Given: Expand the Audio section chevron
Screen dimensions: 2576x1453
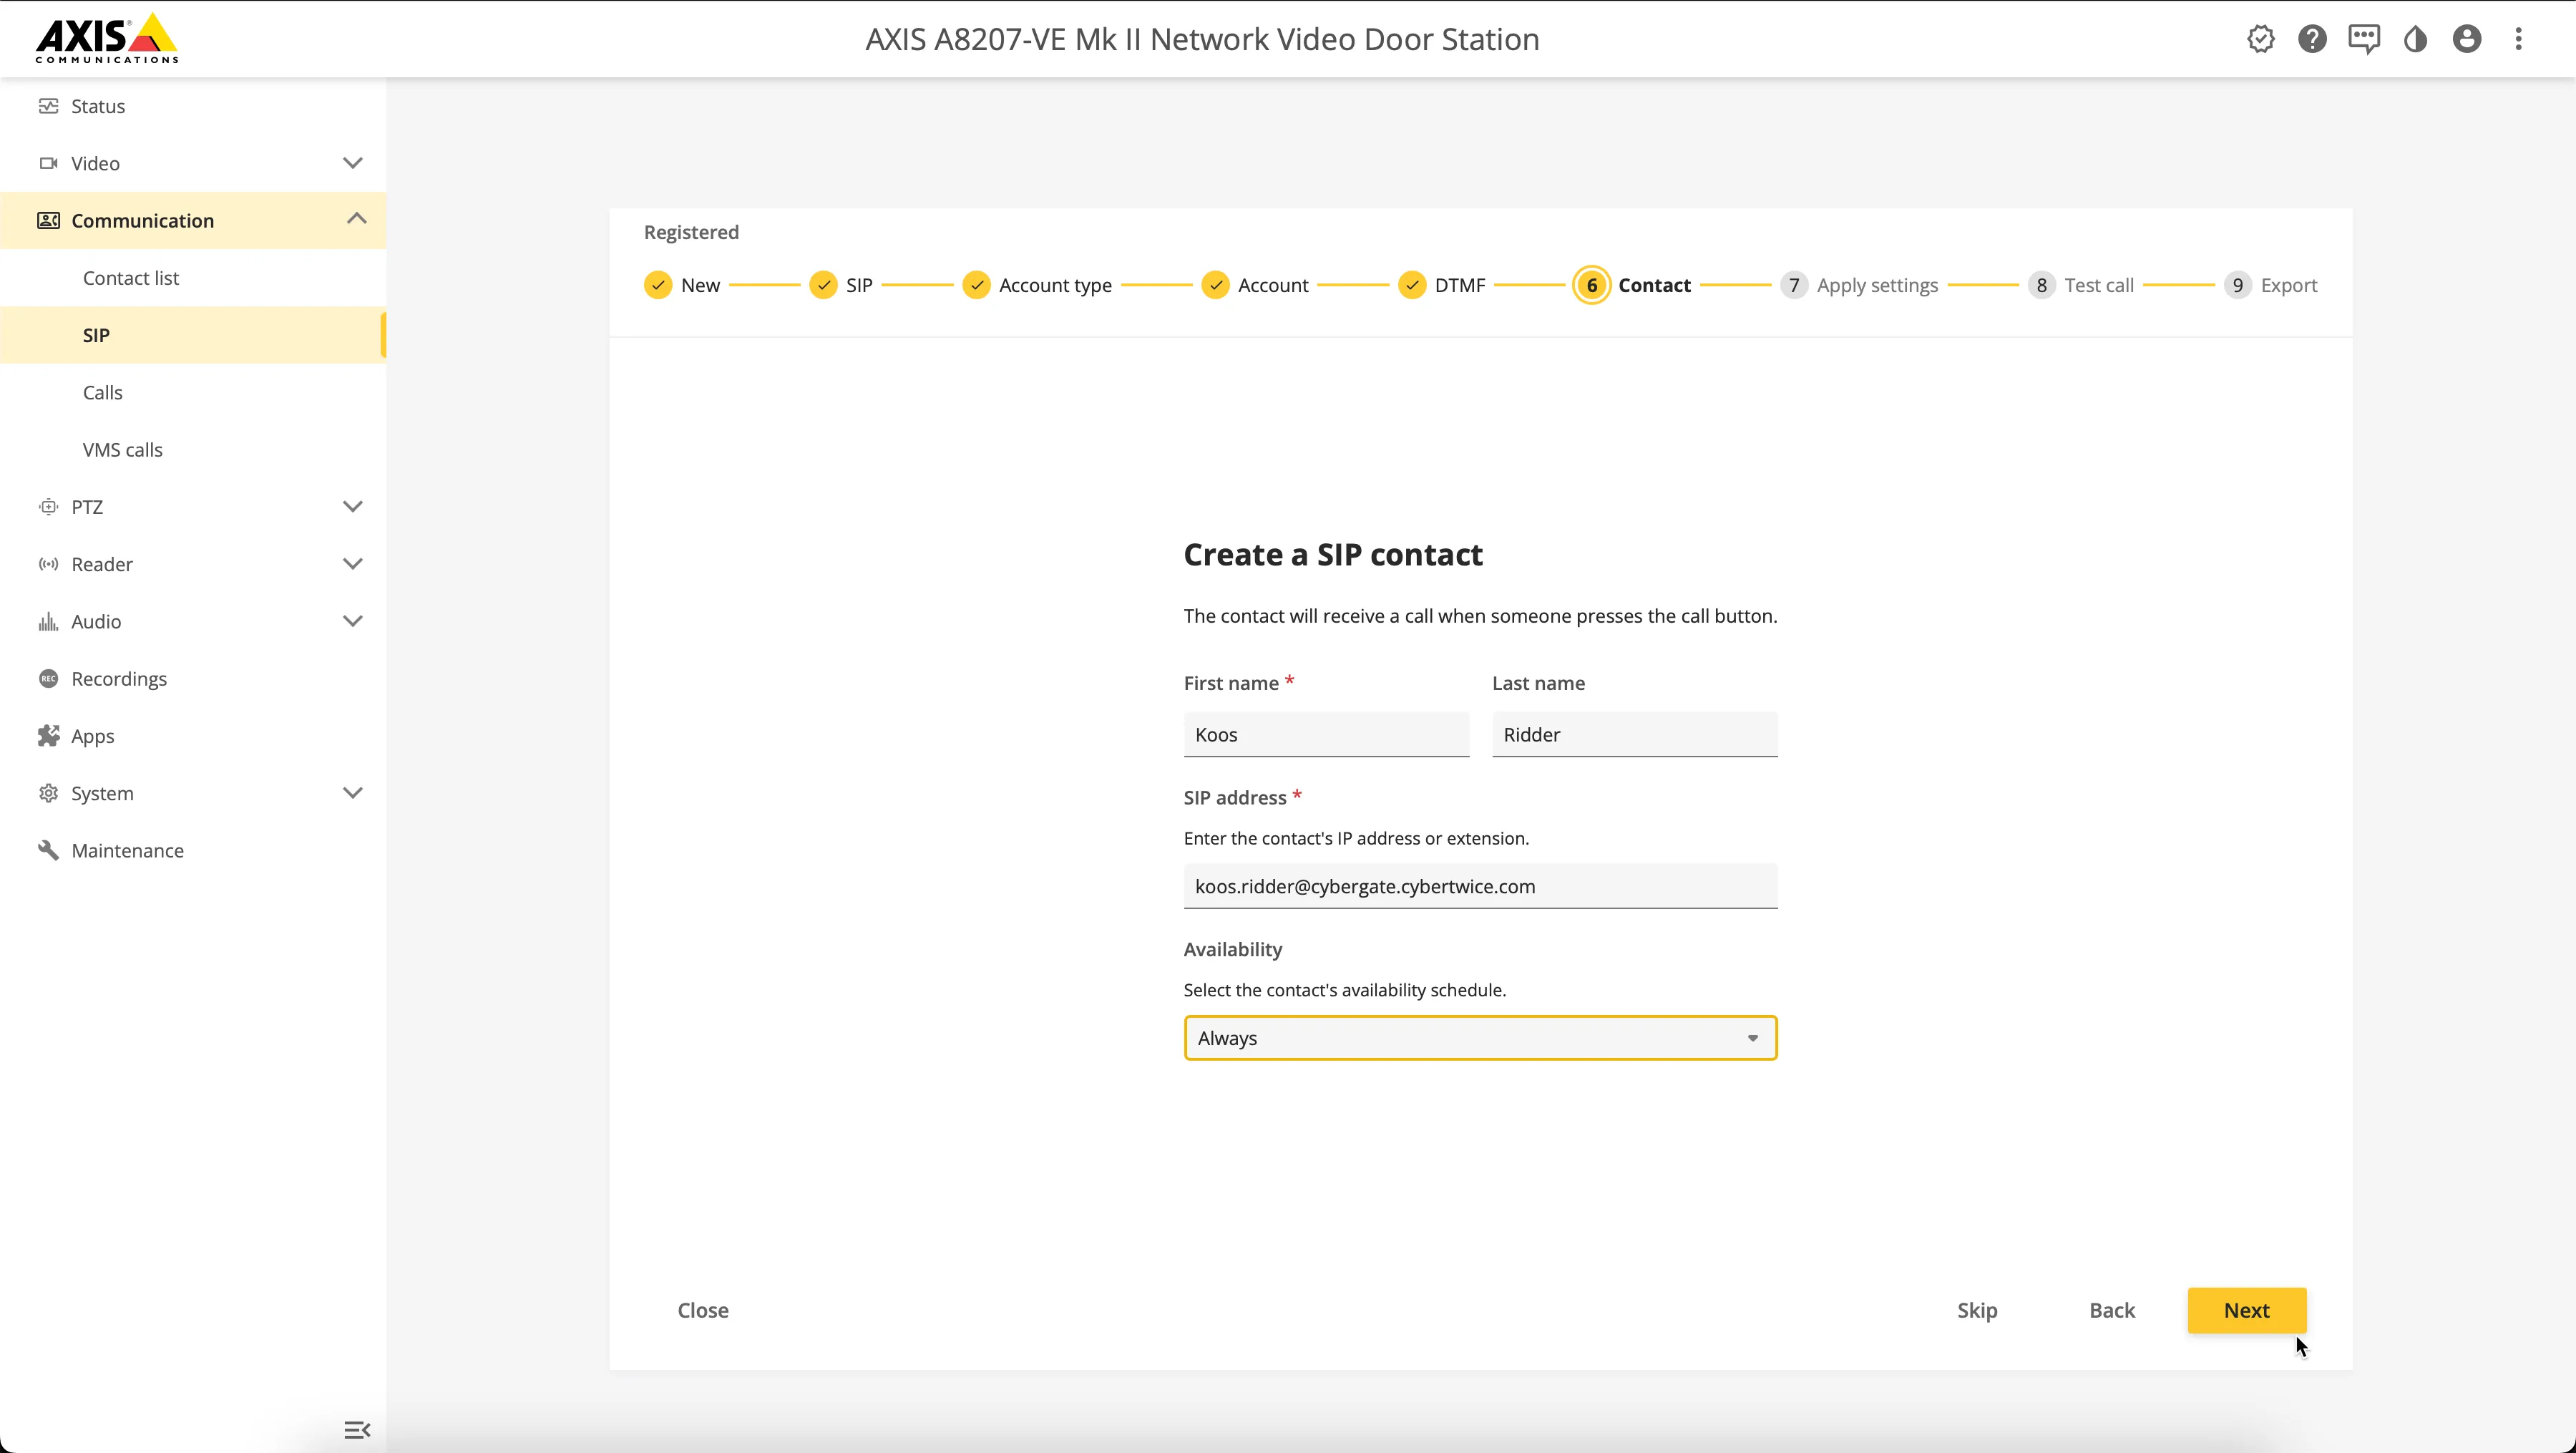Looking at the screenshot, I should coord(353,621).
